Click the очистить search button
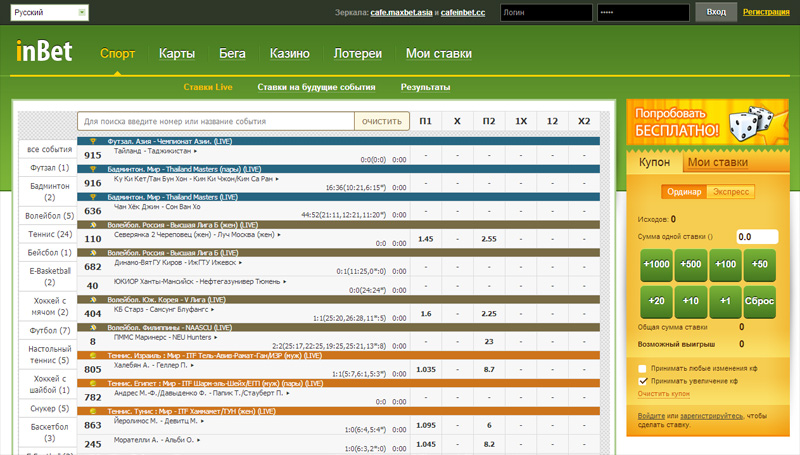Viewport: 800px width, 455px height. (x=382, y=121)
